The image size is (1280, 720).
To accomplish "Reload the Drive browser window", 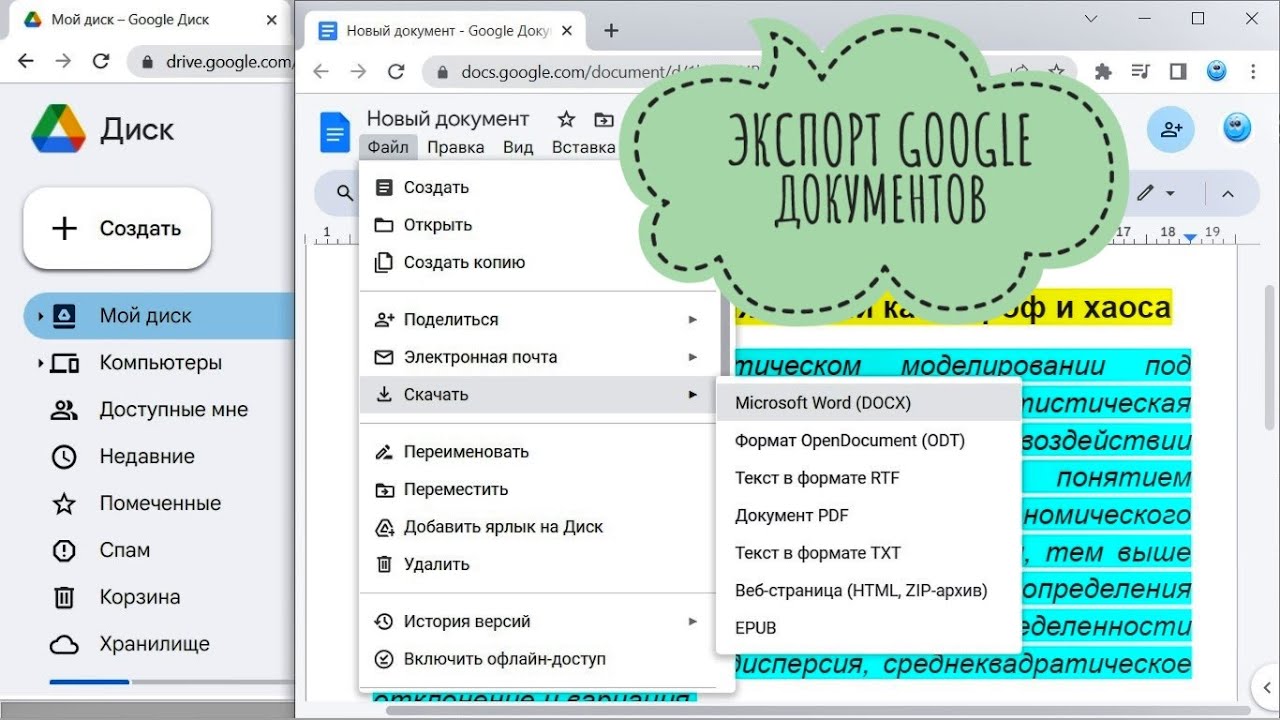I will (x=100, y=61).
